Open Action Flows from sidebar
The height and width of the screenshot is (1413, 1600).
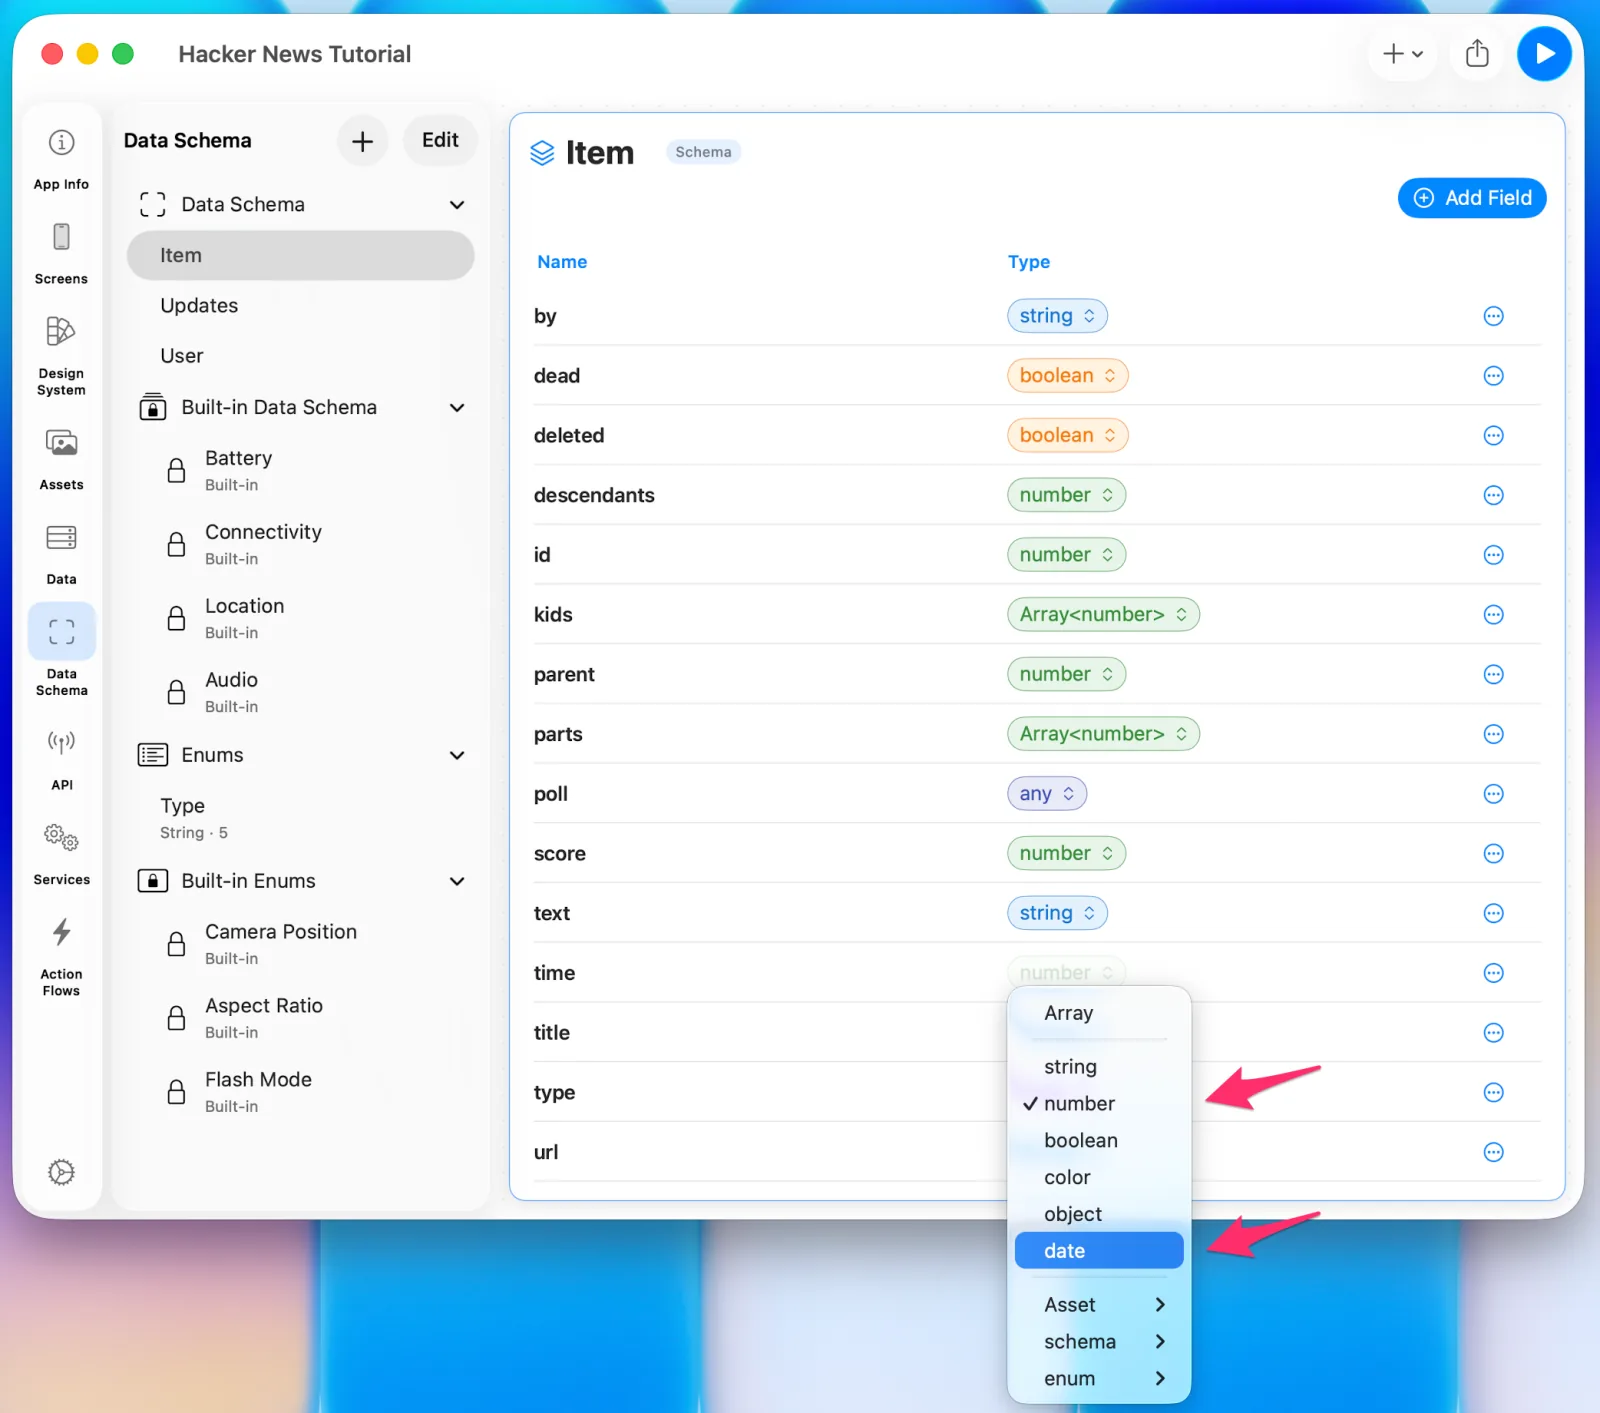[x=61, y=957]
